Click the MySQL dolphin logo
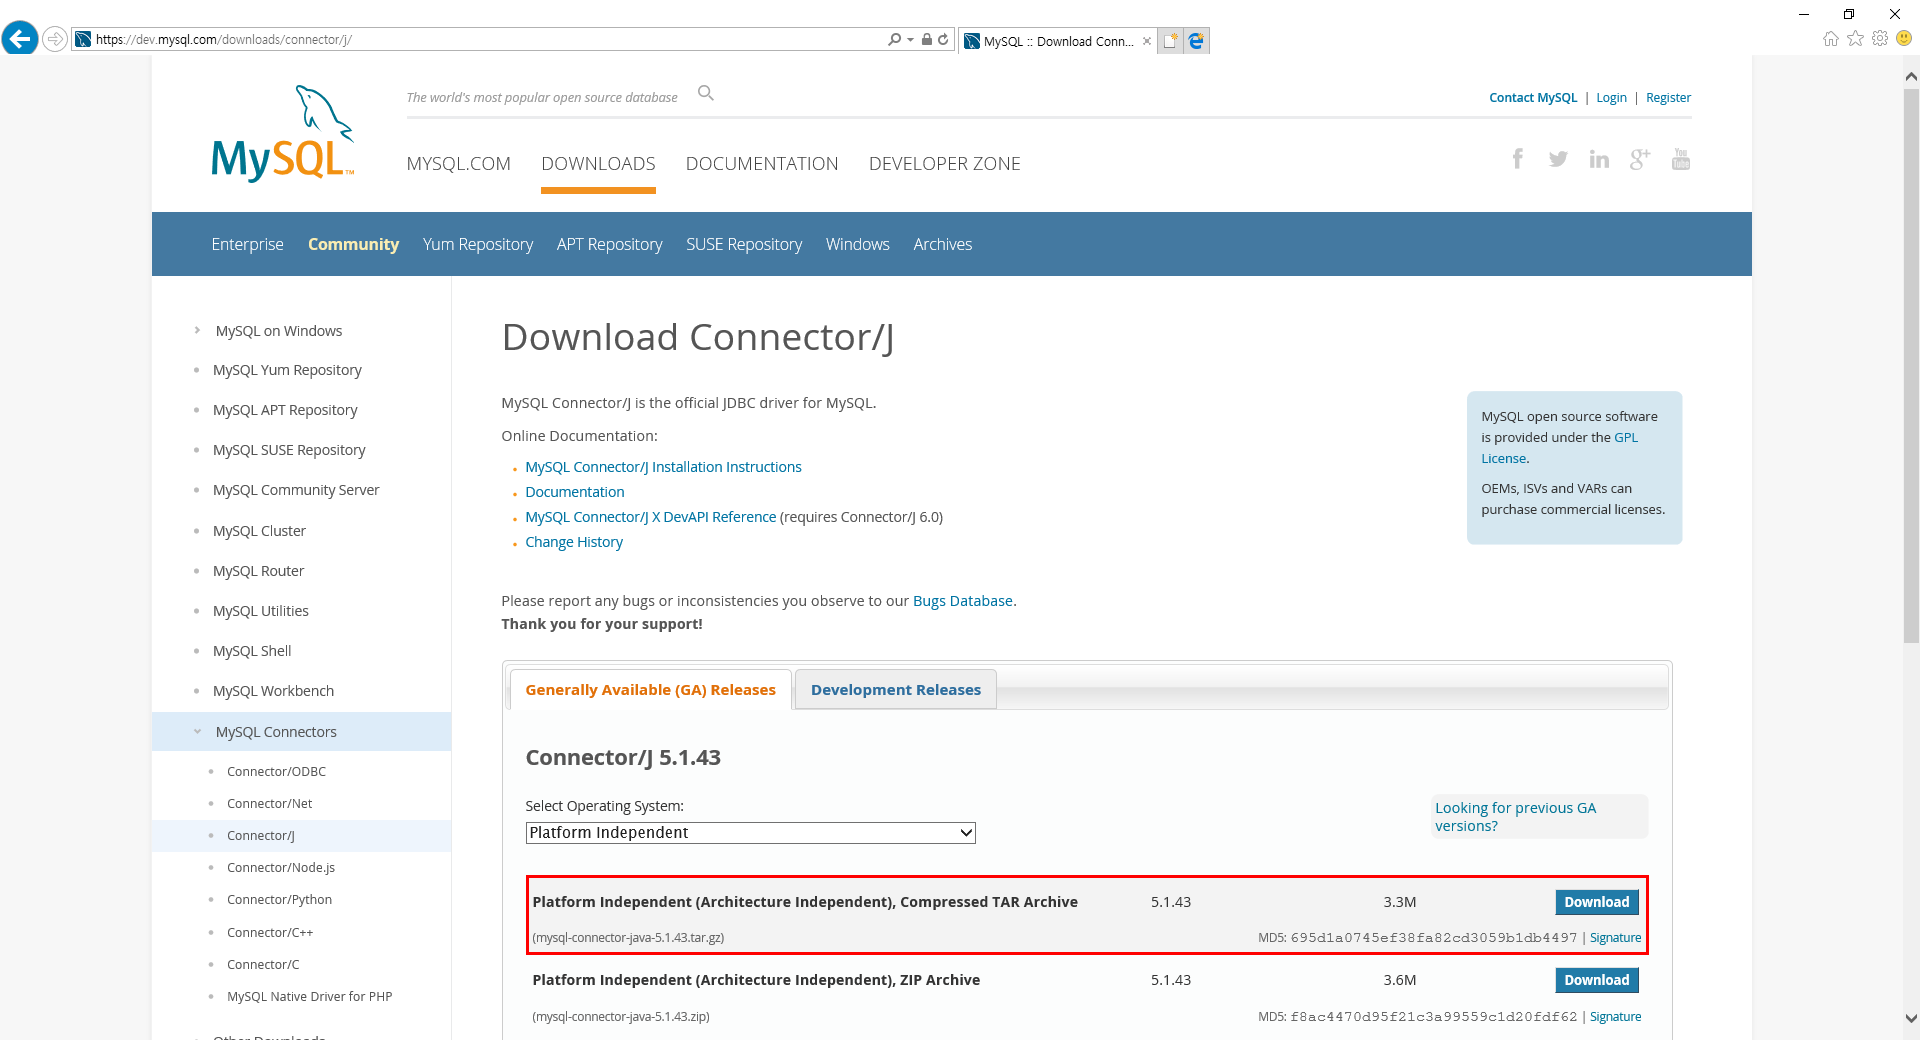The width and height of the screenshot is (1920, 1040). coord(283,134)
